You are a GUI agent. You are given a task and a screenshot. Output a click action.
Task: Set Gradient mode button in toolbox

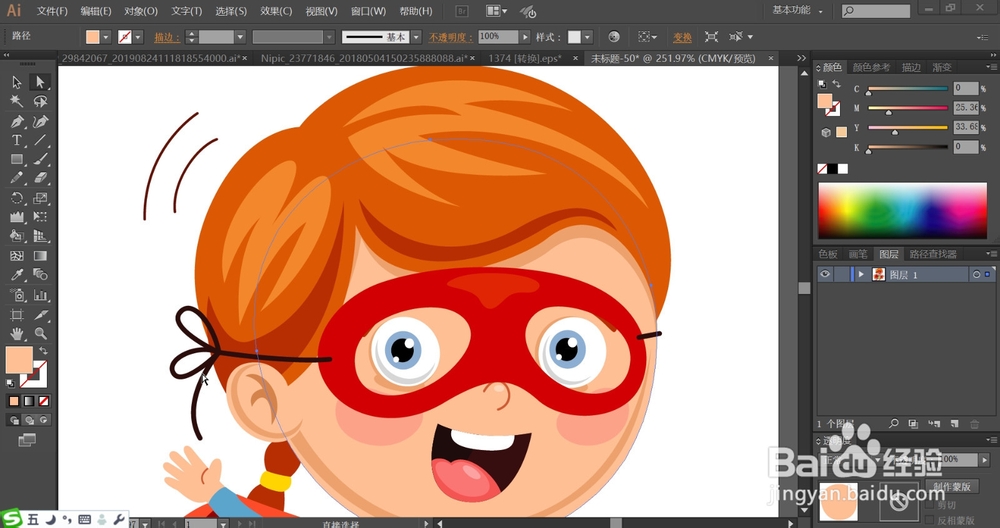29,401
